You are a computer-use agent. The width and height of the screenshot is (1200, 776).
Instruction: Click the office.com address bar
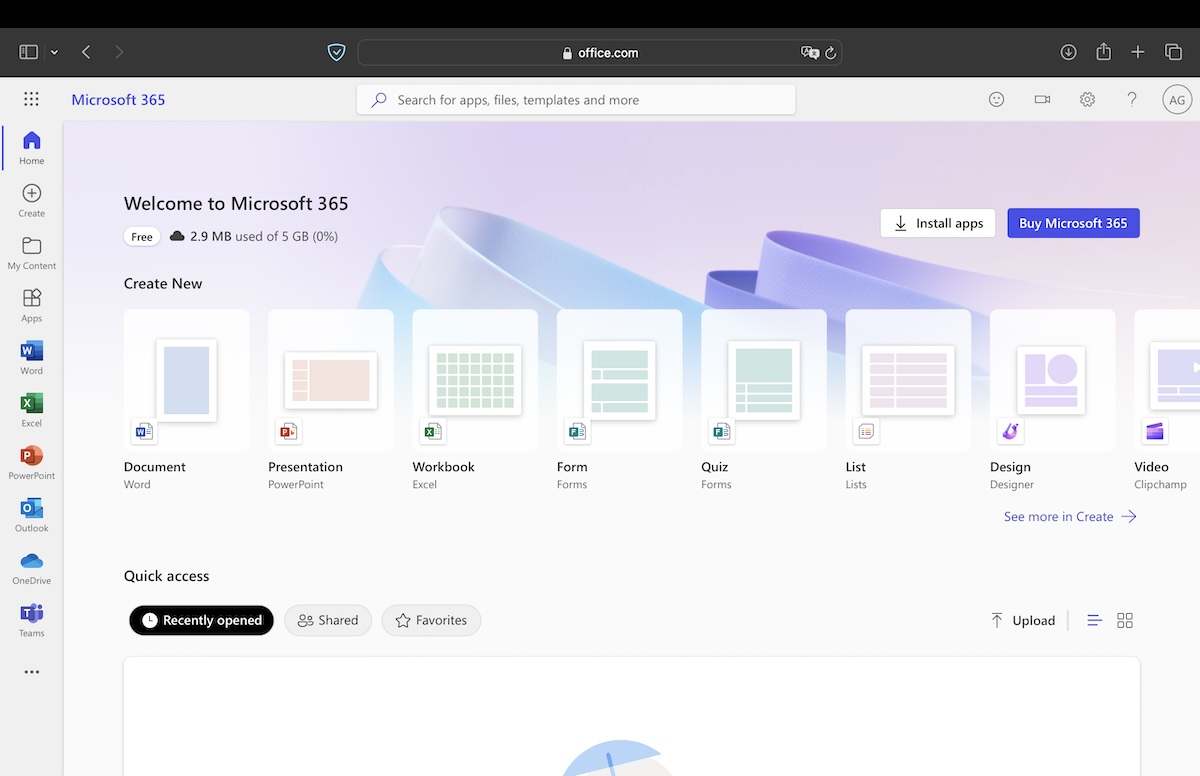(x=600, y=52)
